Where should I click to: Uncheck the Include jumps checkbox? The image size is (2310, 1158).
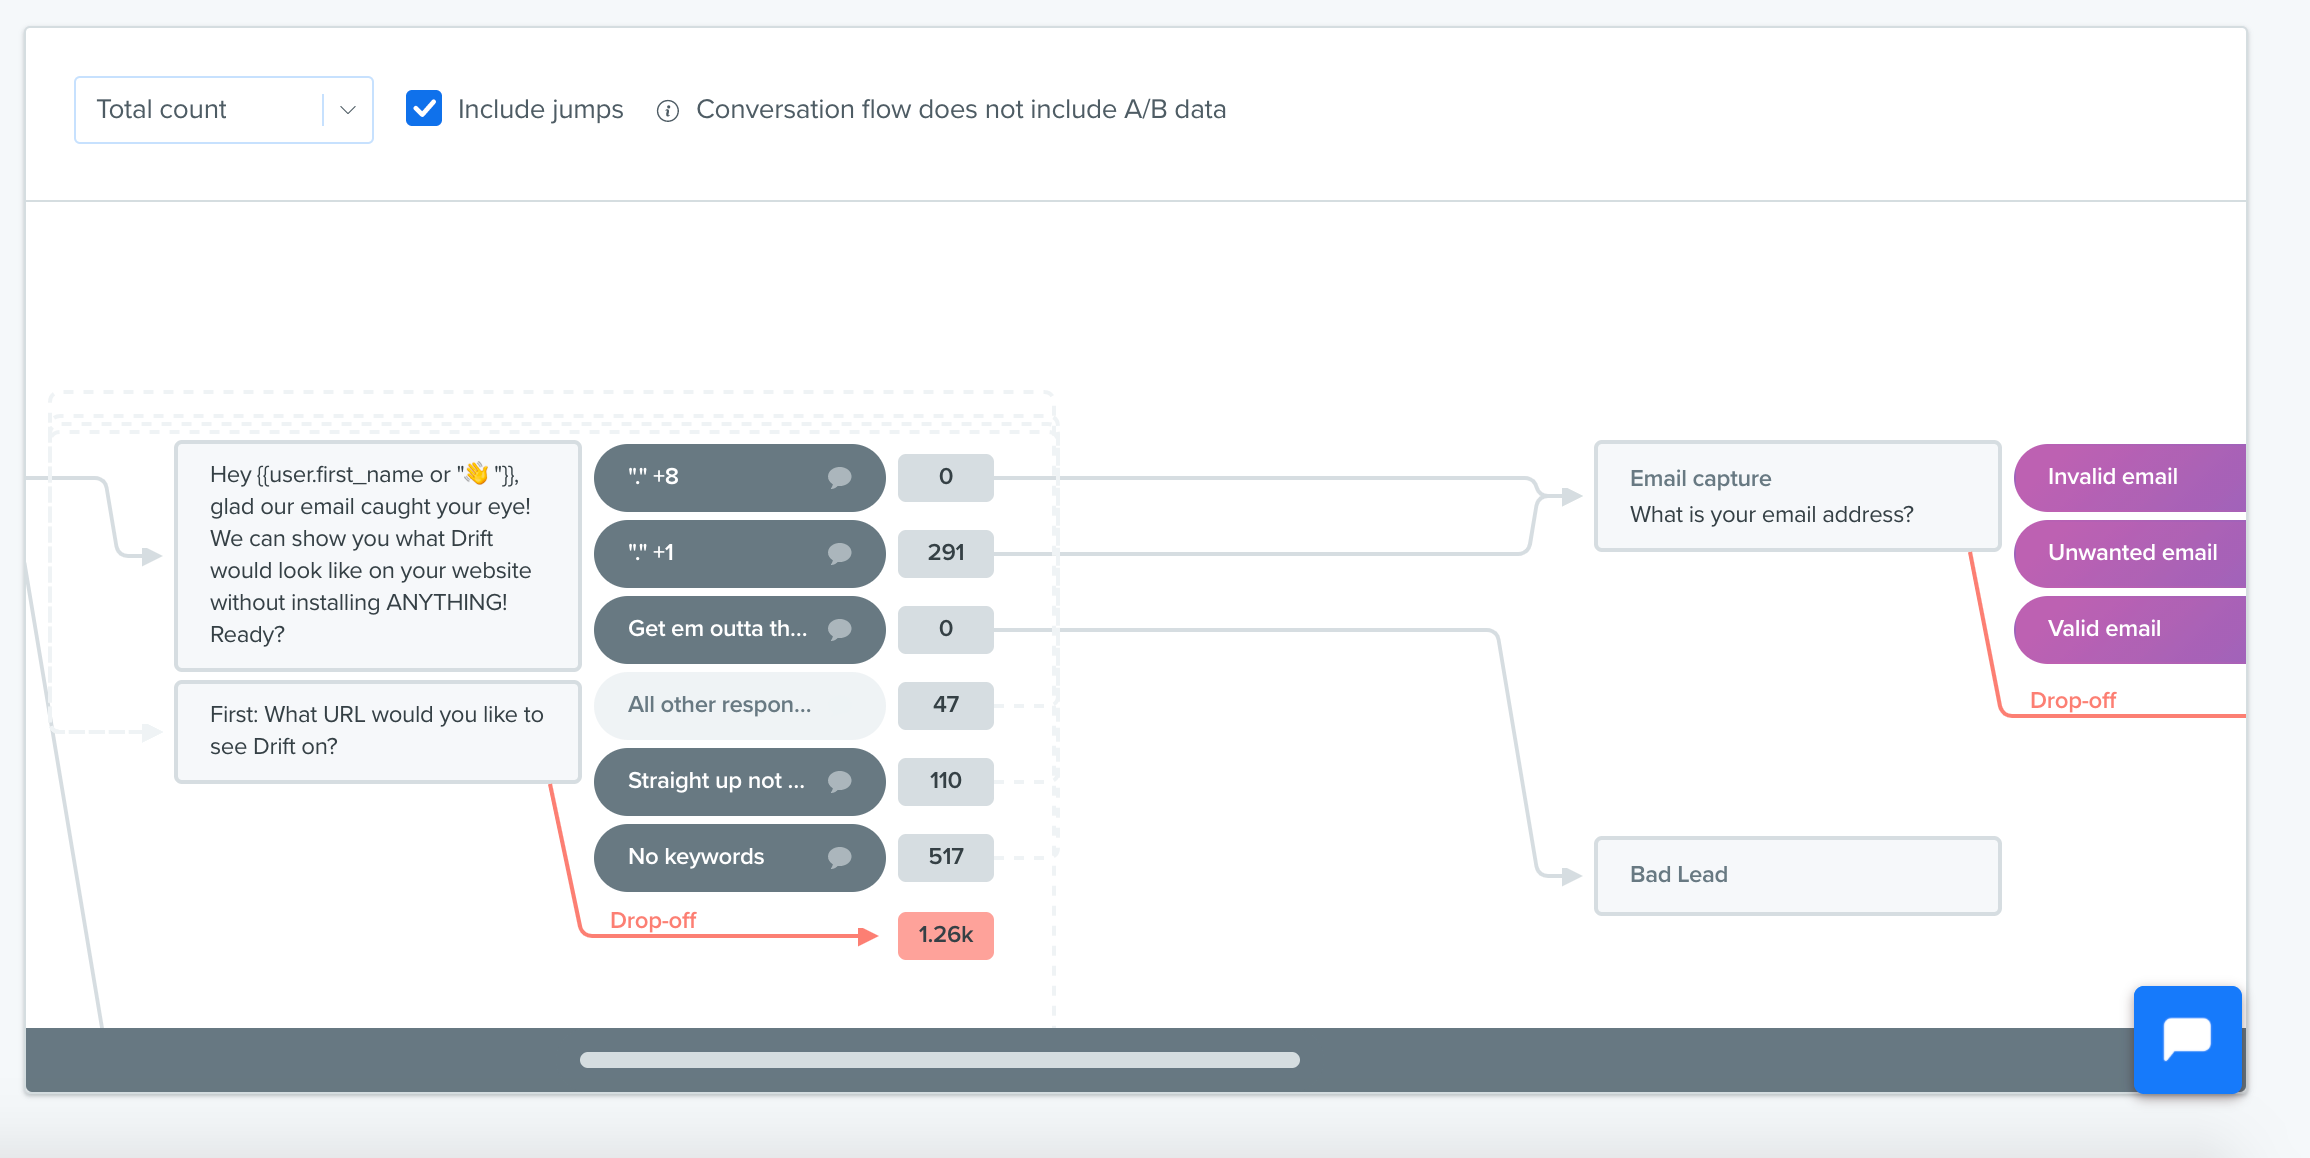[424, 109]
